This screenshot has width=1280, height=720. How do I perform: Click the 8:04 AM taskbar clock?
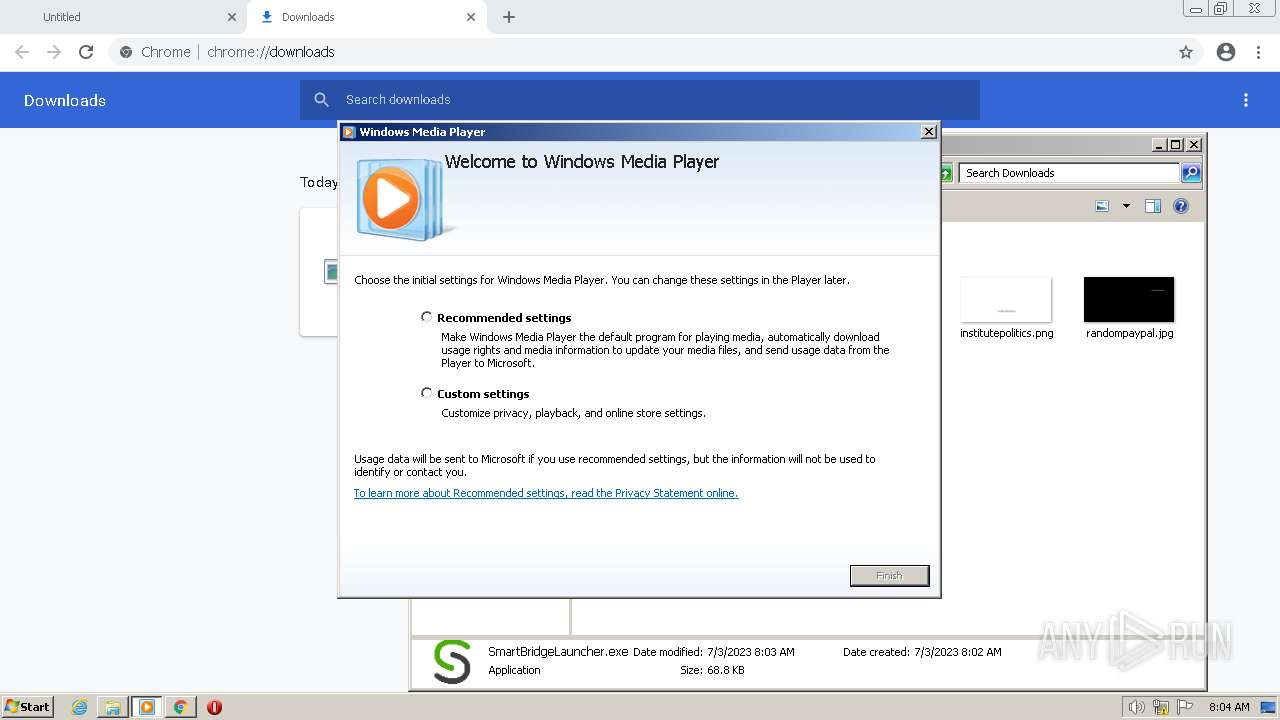(x=1229, y=707)
